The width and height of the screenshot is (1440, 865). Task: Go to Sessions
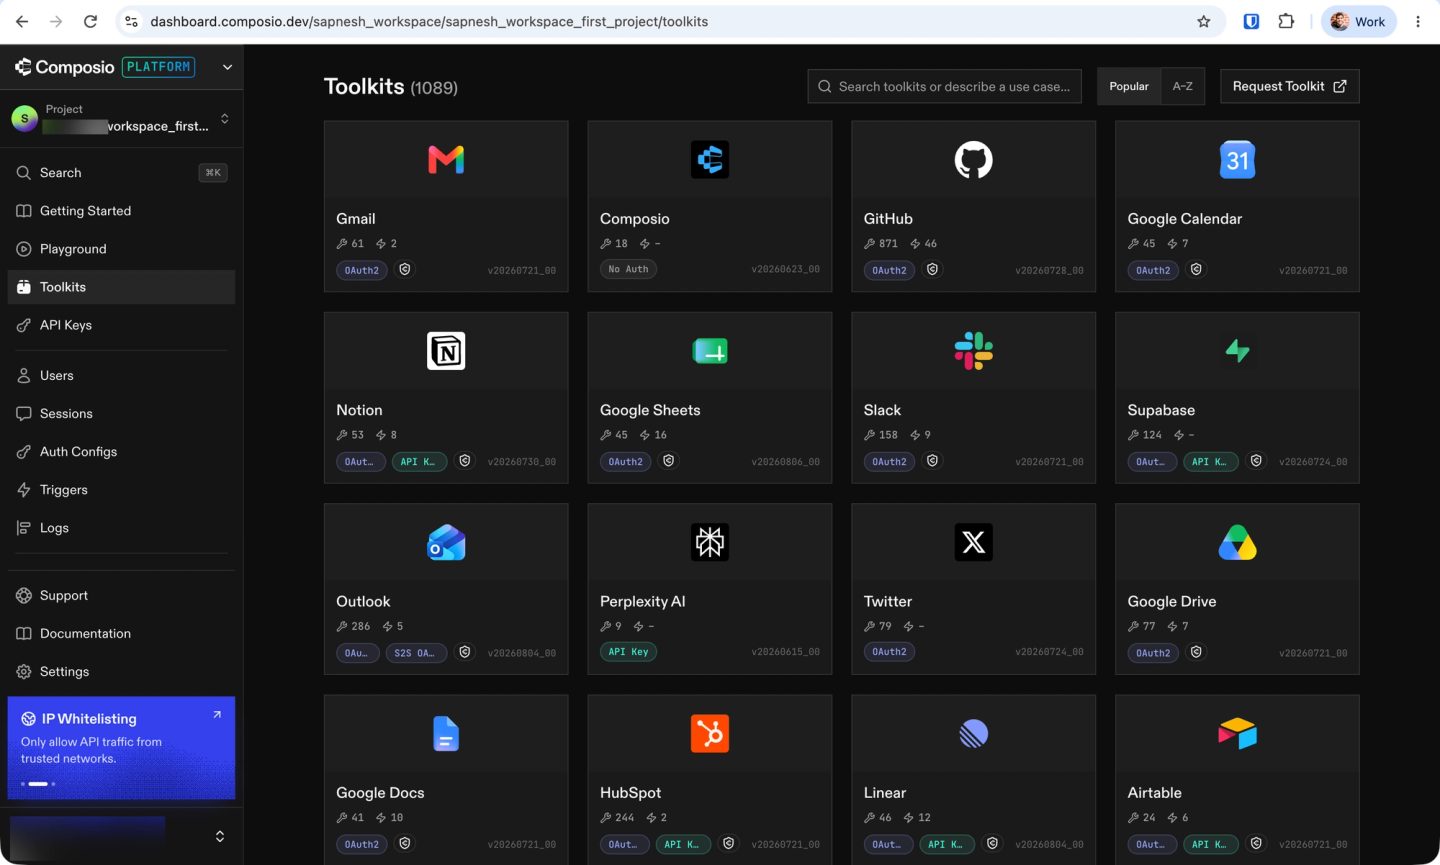tap(121, 414)
